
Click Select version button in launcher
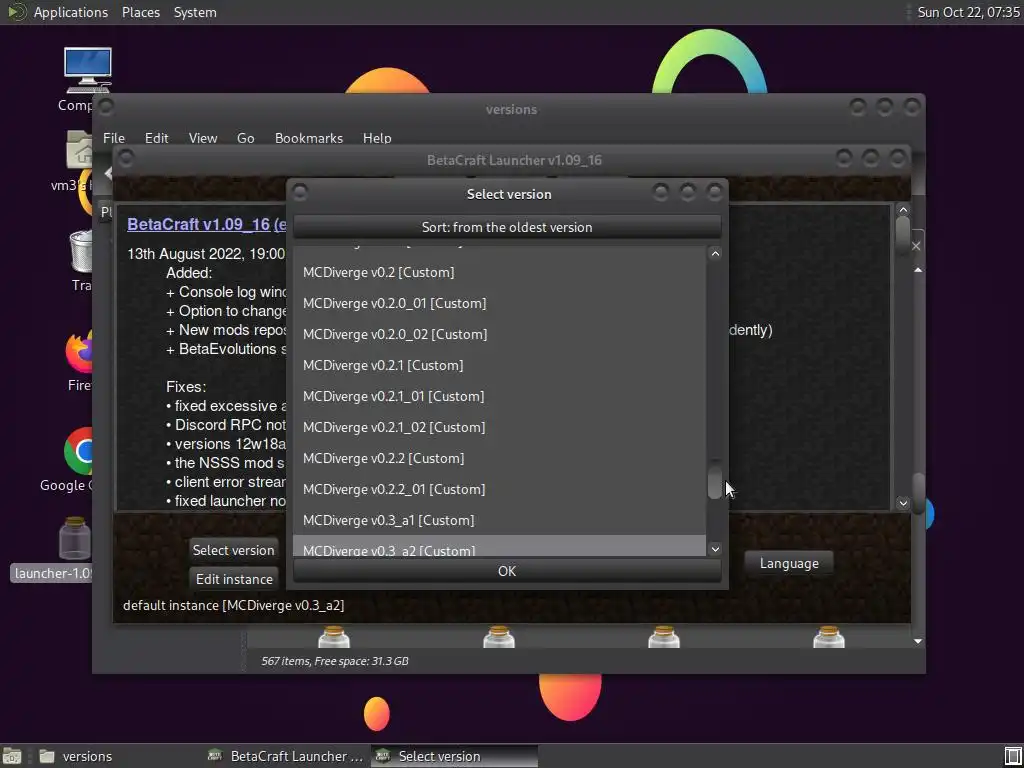coord(234,550)
